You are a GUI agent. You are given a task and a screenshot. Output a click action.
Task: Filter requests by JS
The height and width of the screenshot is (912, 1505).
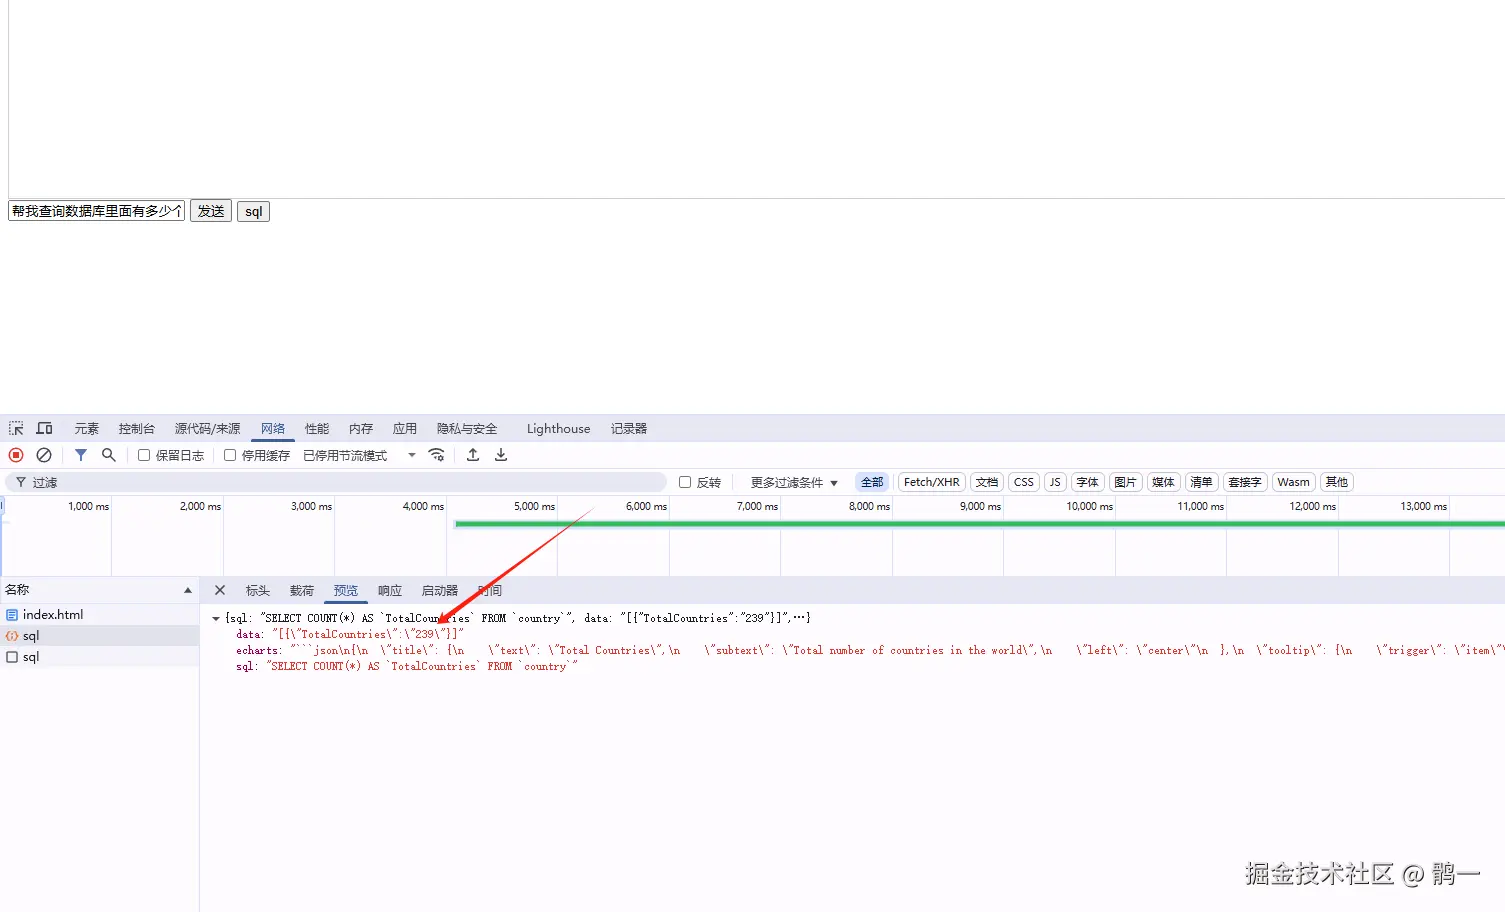pyautogui.click(x=1055, y=482)
